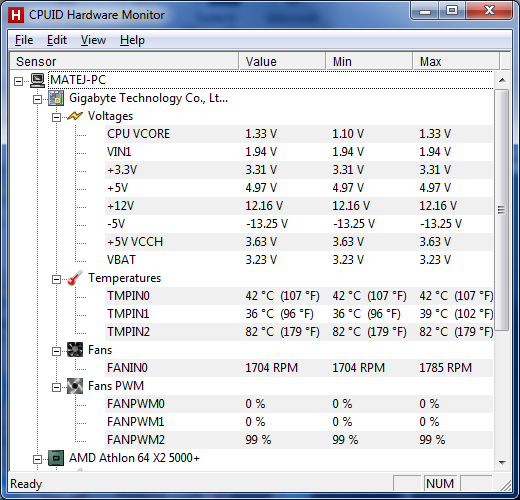Click the Voltages lightning icon
Viewport: 520px width, 500px height.
(x=75, y=116)
